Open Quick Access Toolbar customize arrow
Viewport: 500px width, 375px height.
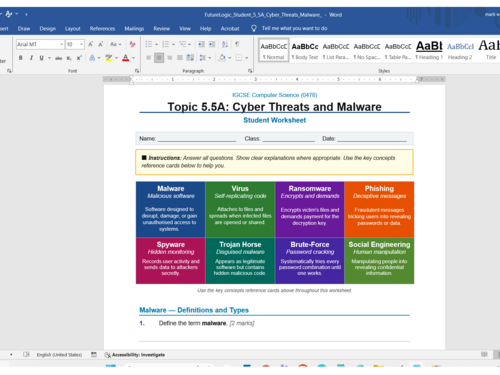click(x=26, y=14)
